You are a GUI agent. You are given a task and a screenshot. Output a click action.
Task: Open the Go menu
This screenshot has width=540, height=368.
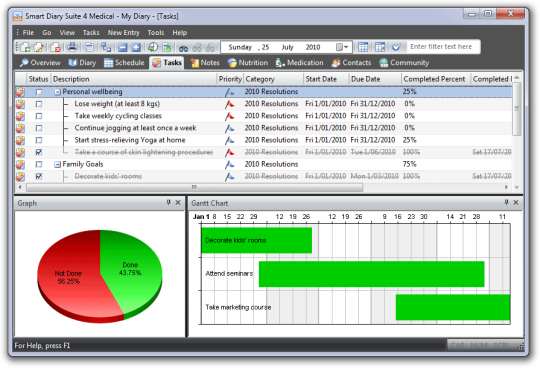coord(47,33)
